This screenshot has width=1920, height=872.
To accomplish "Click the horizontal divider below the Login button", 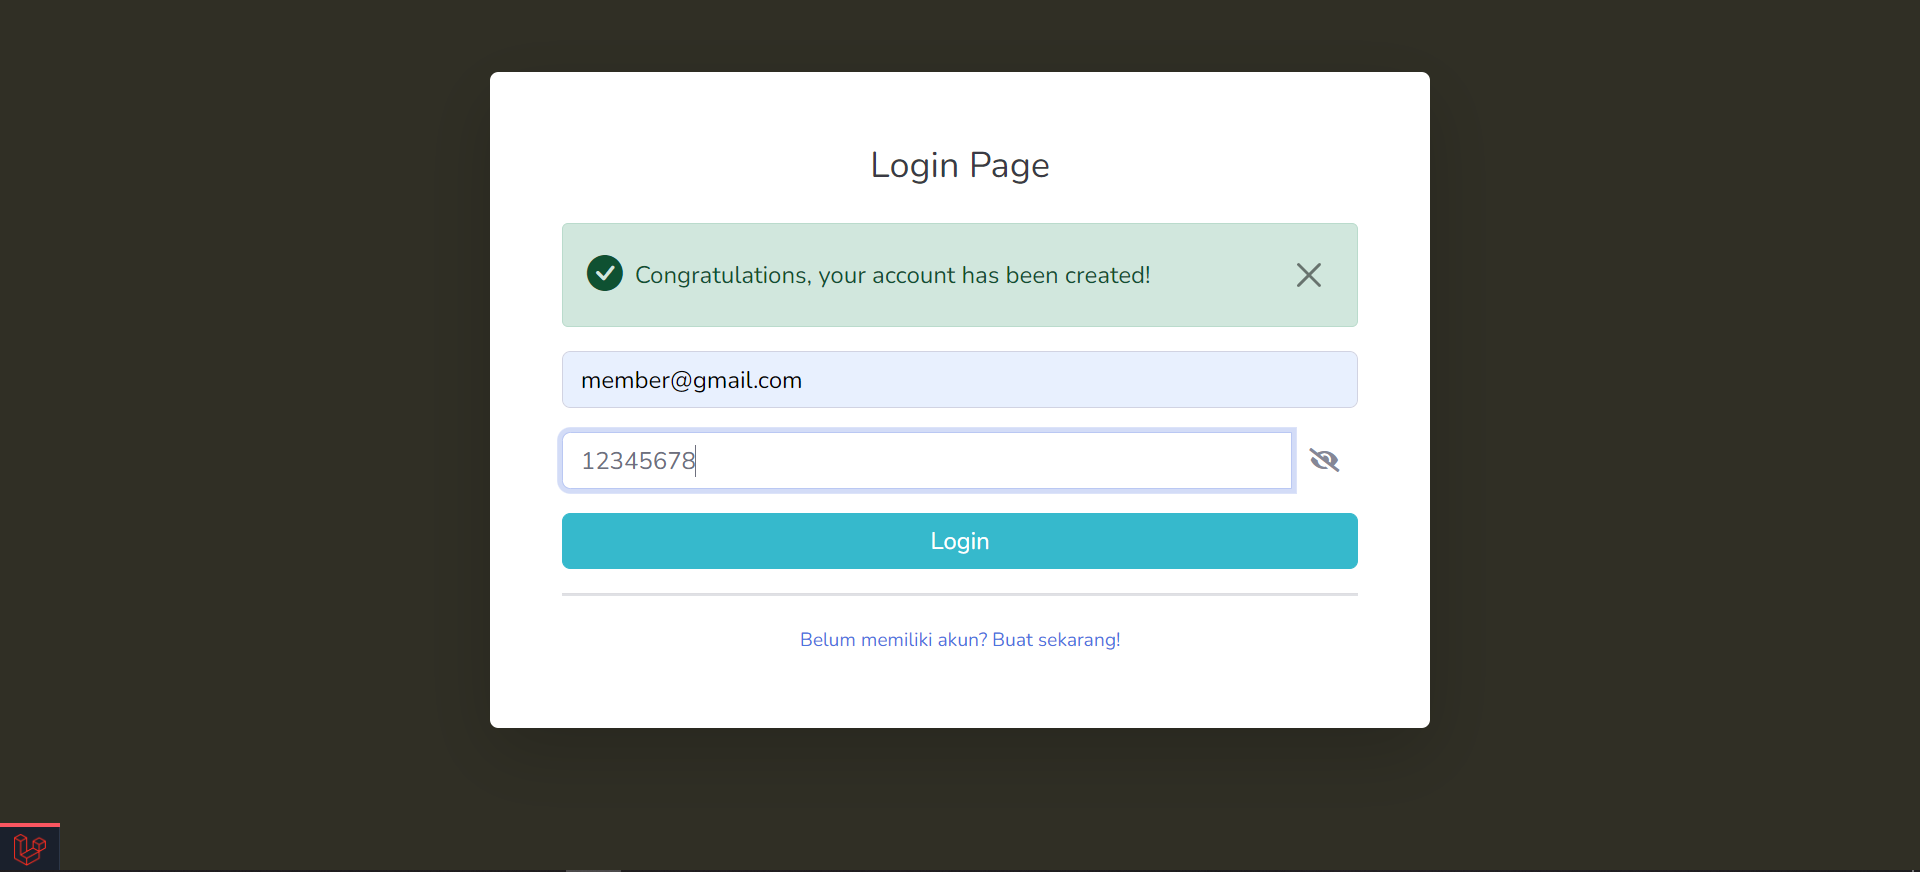I will click(959, 594).
